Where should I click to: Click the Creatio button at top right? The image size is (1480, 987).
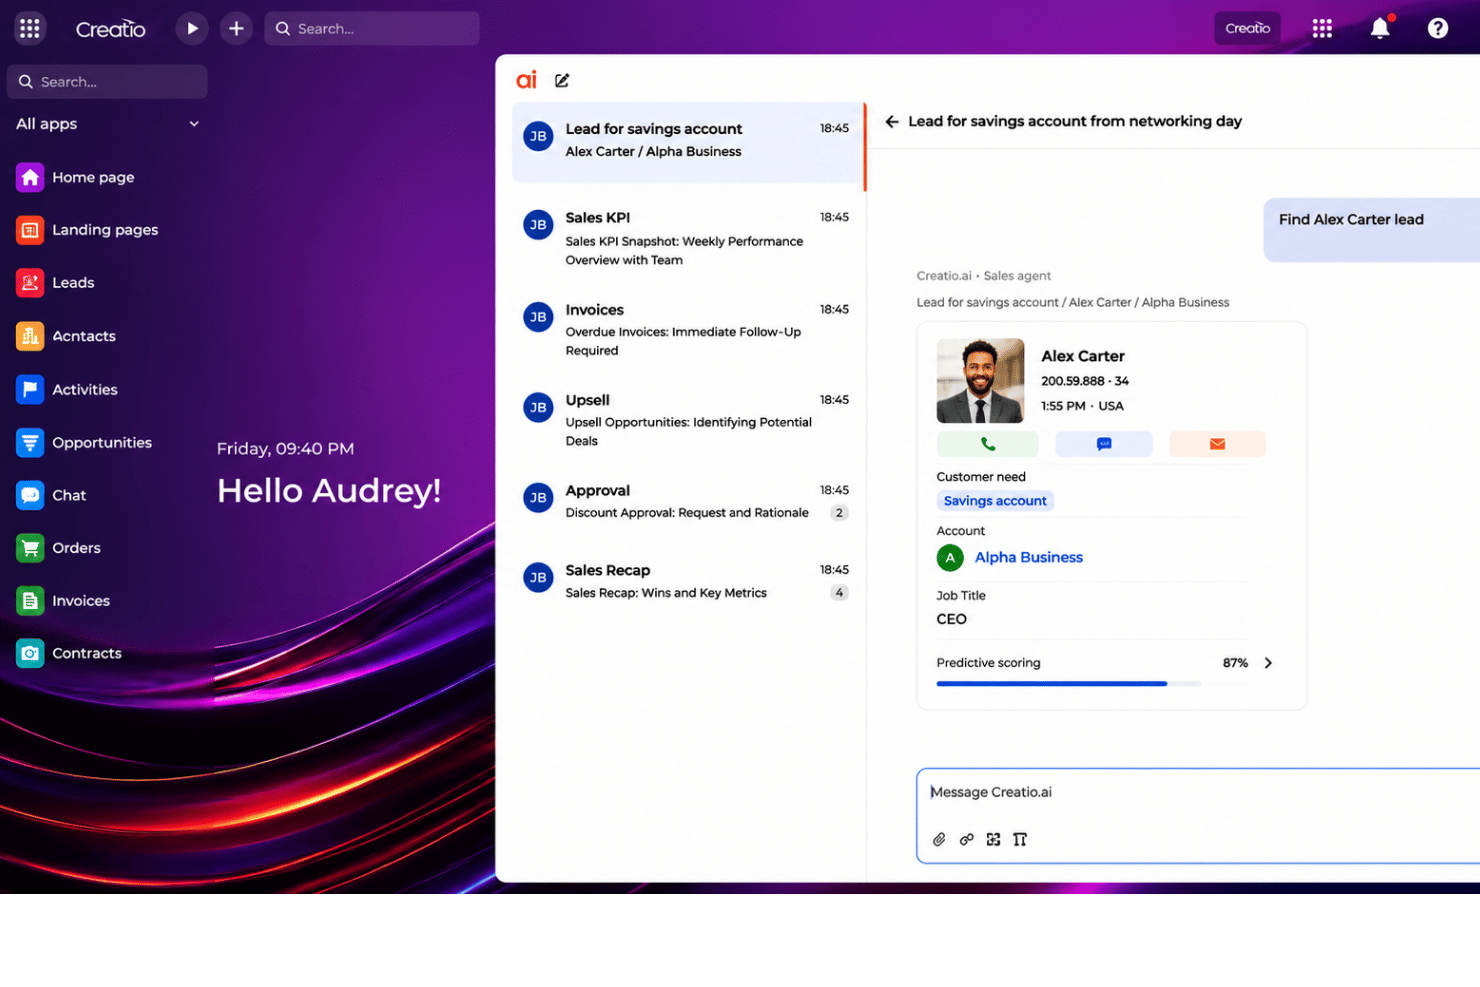(1247, 28)
